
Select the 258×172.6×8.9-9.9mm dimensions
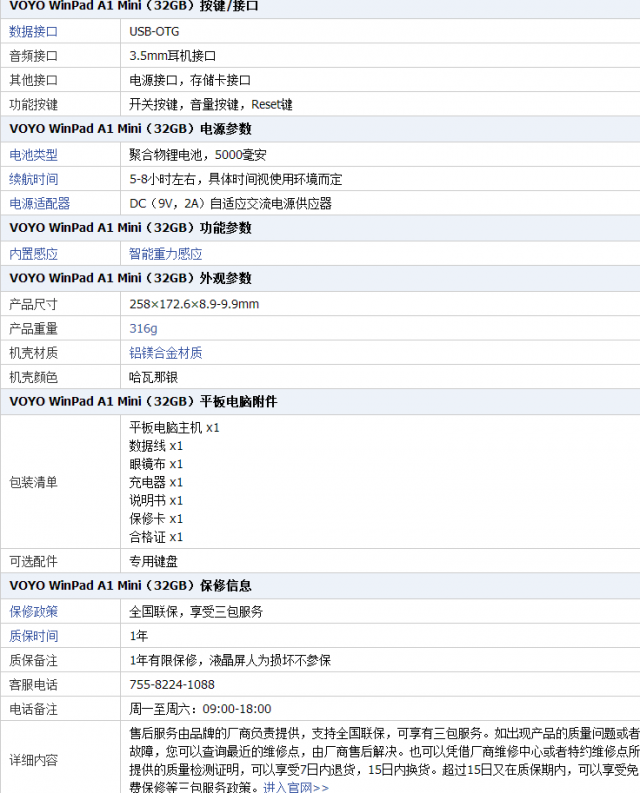[194, 304]
